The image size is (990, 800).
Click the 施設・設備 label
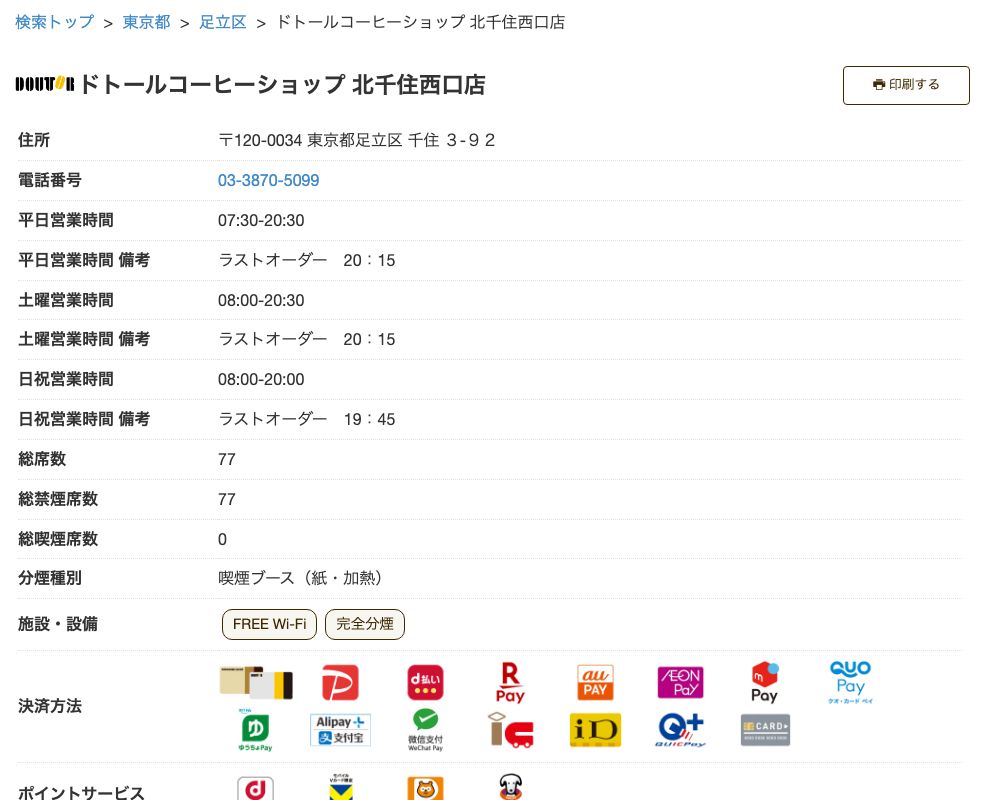58,624
